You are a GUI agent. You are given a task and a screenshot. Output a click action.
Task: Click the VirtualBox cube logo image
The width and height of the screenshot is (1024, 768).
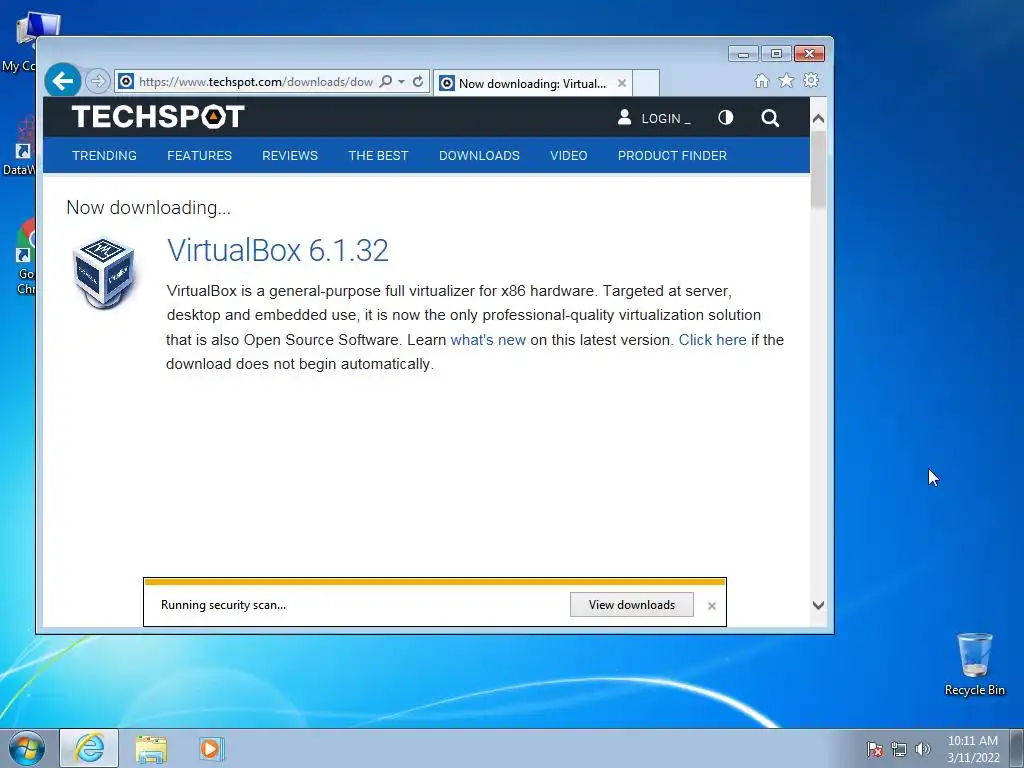[x=104, y=272]
